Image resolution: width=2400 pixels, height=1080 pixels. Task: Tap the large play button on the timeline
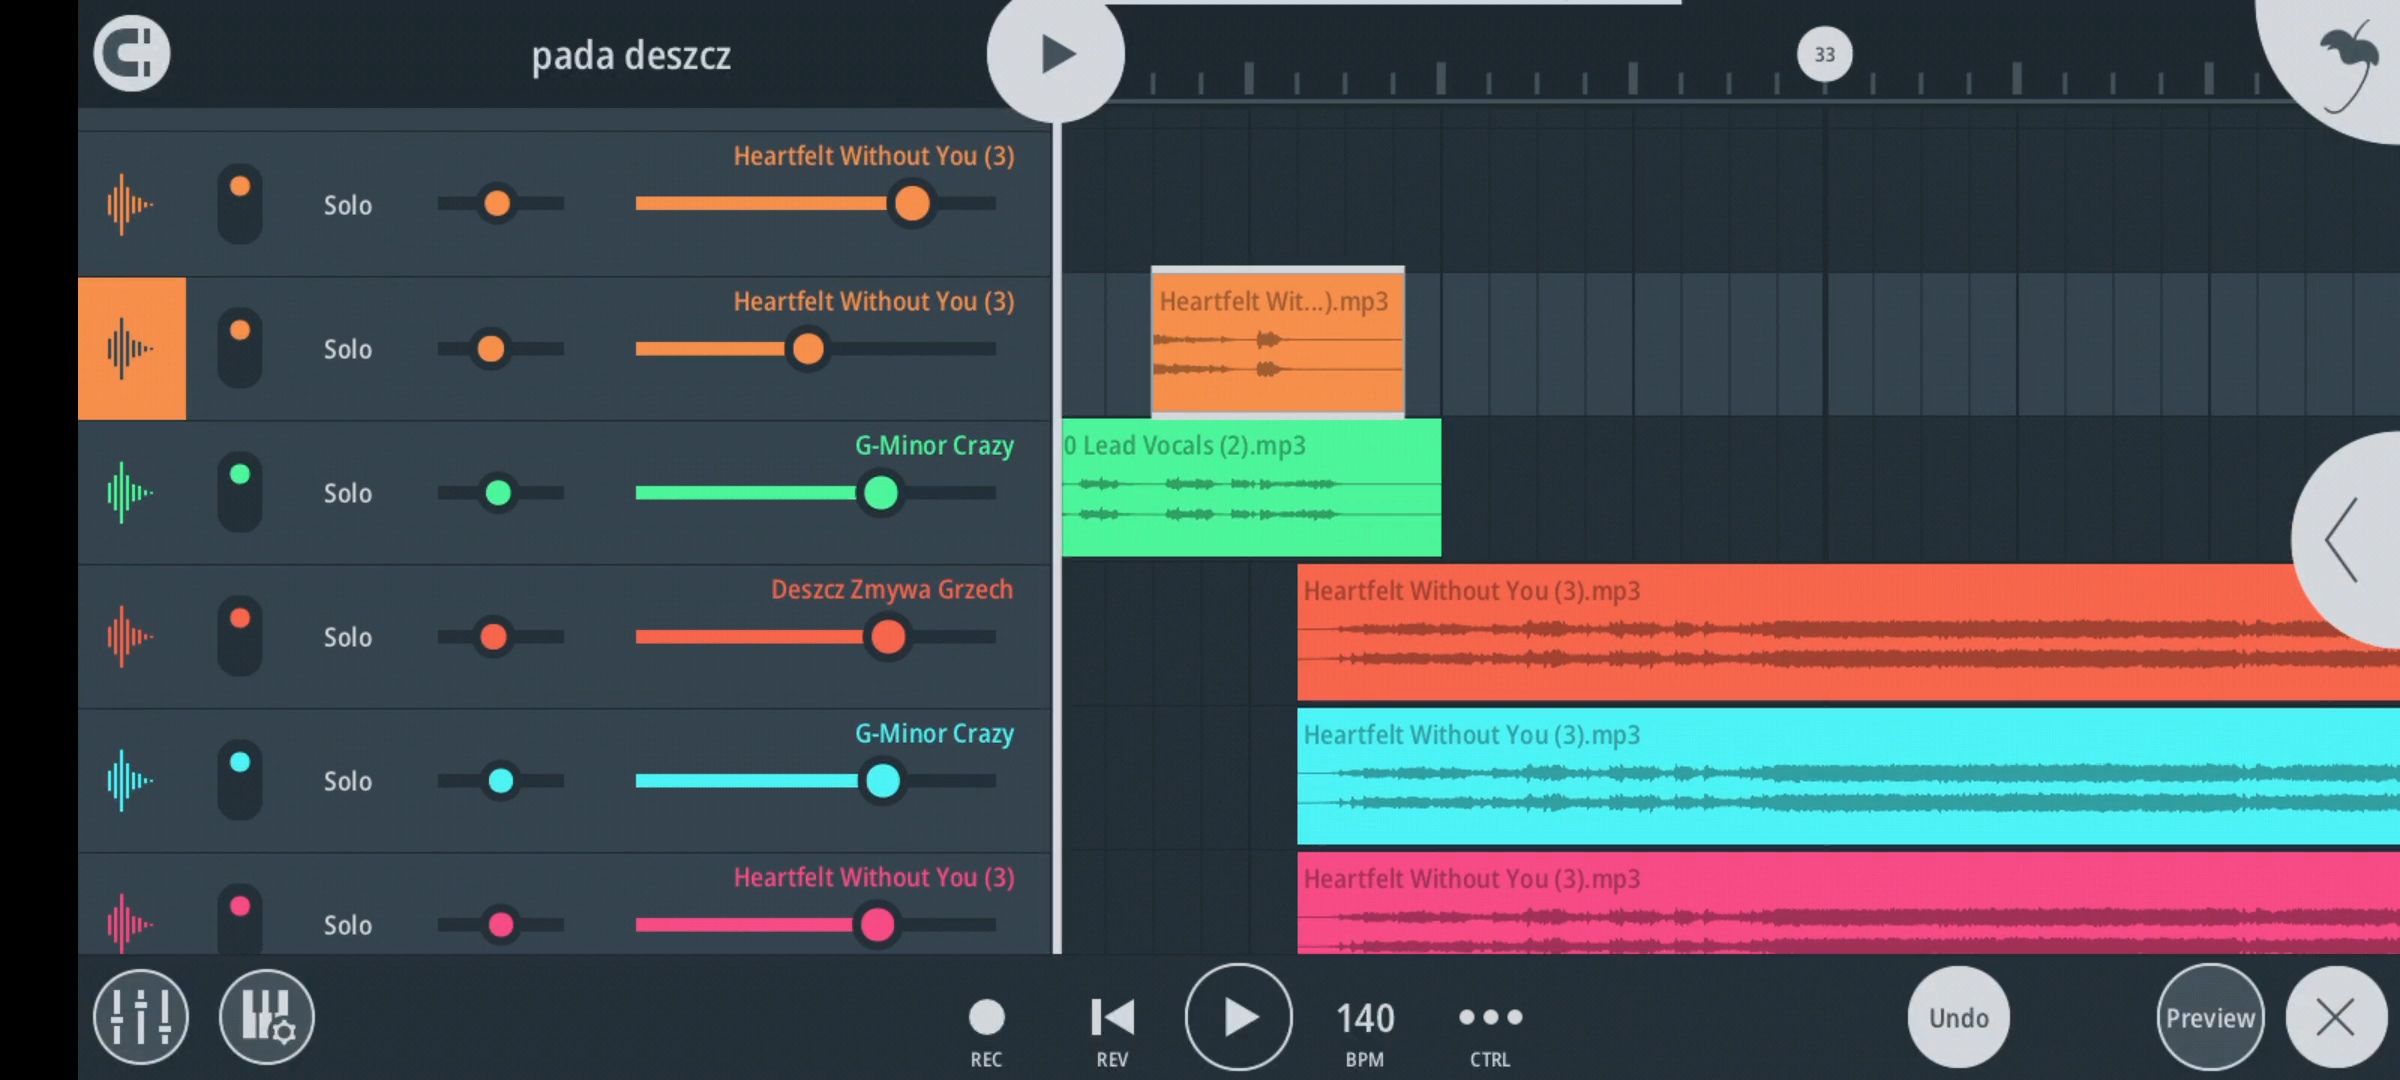1056,55
